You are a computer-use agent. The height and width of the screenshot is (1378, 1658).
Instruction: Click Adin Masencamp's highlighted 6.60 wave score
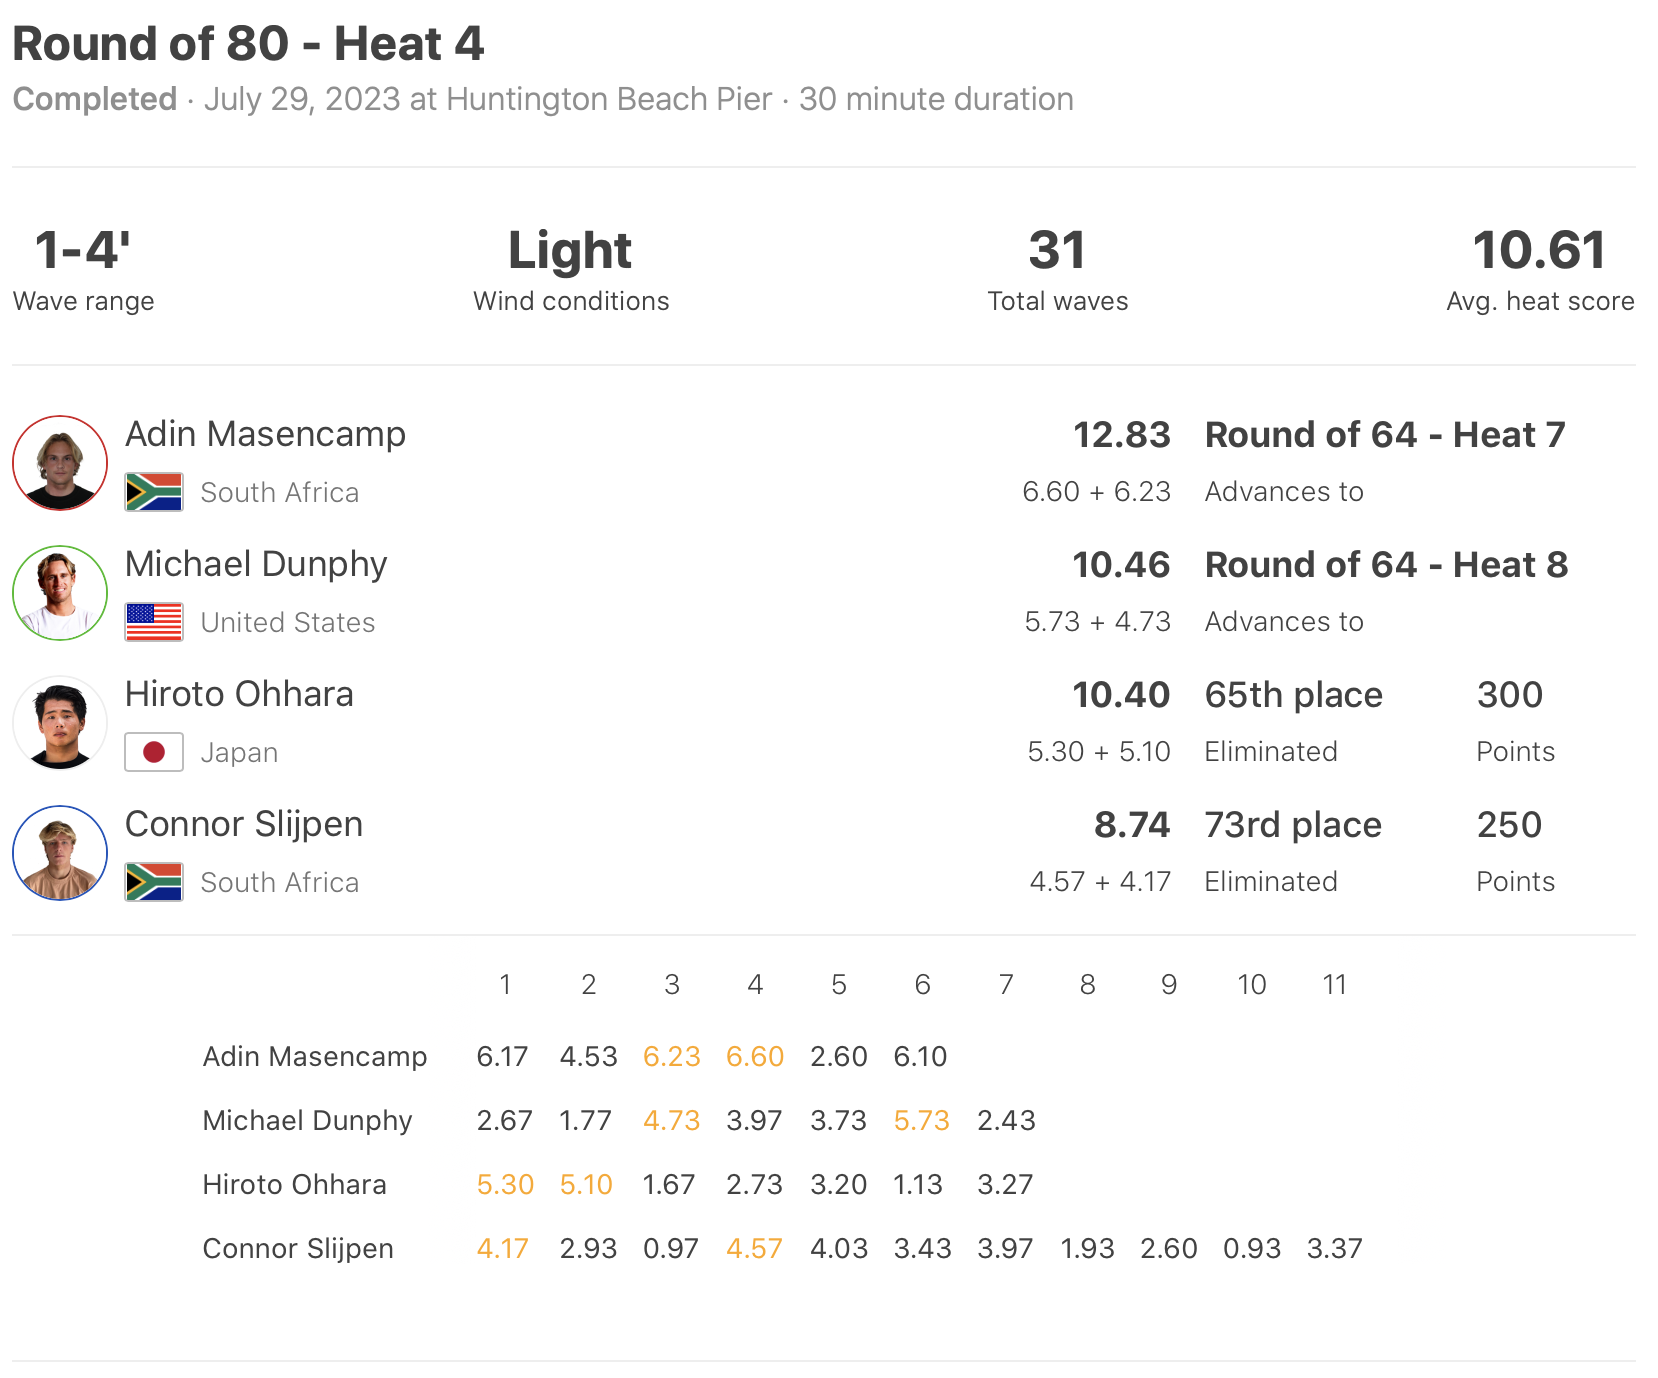(755, 1056)
